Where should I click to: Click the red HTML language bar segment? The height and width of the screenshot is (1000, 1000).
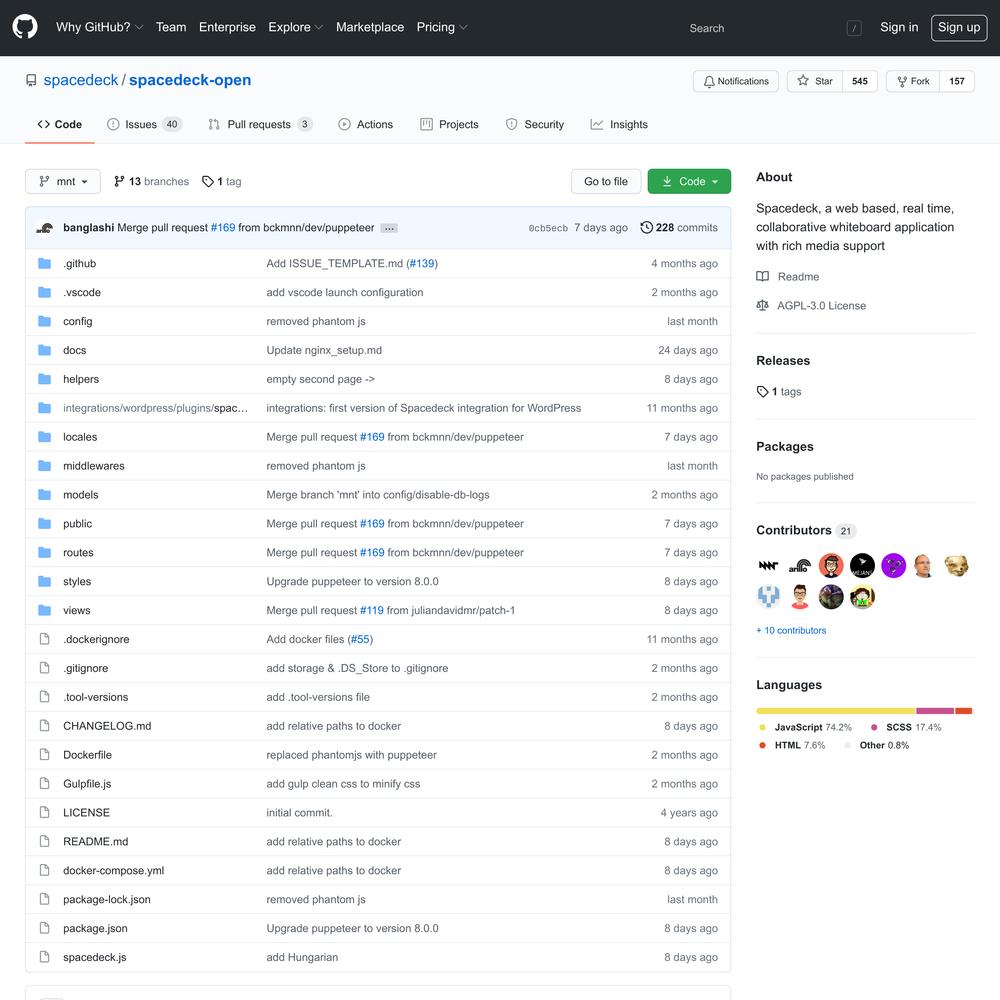[963, 711]
